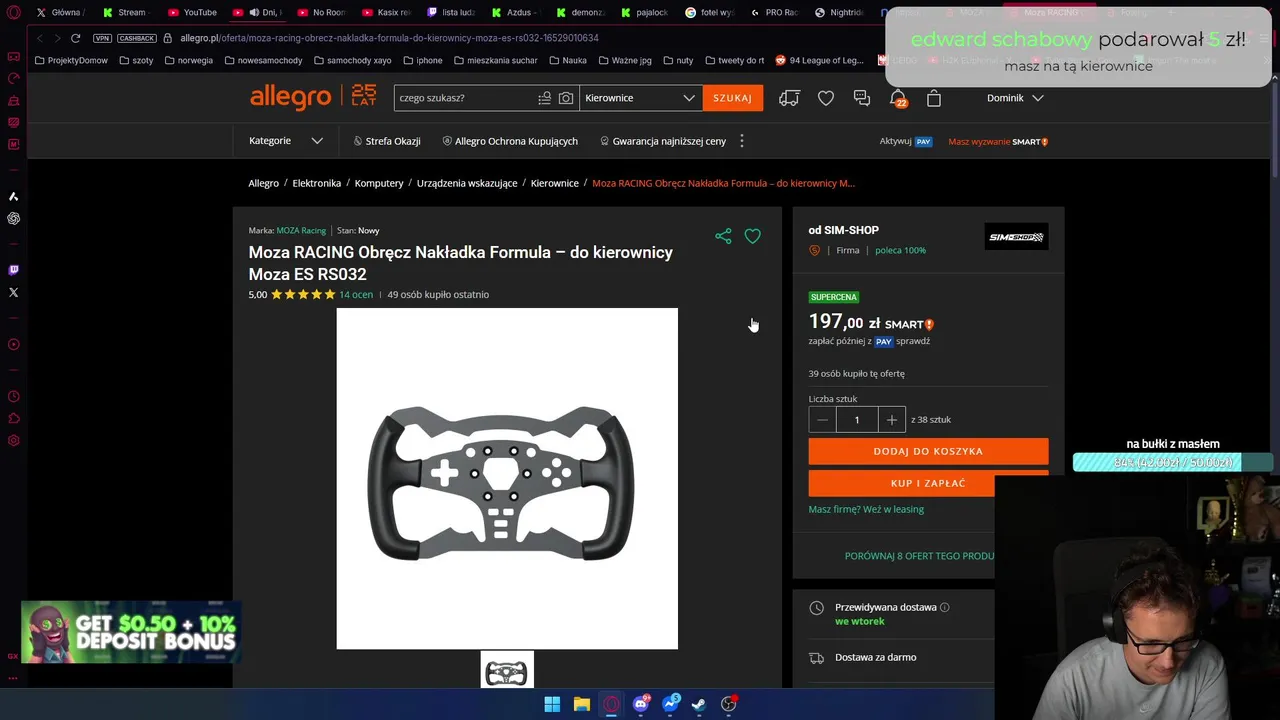Open messages chat icon in header

pyautogui.click(x=862, y=98)
